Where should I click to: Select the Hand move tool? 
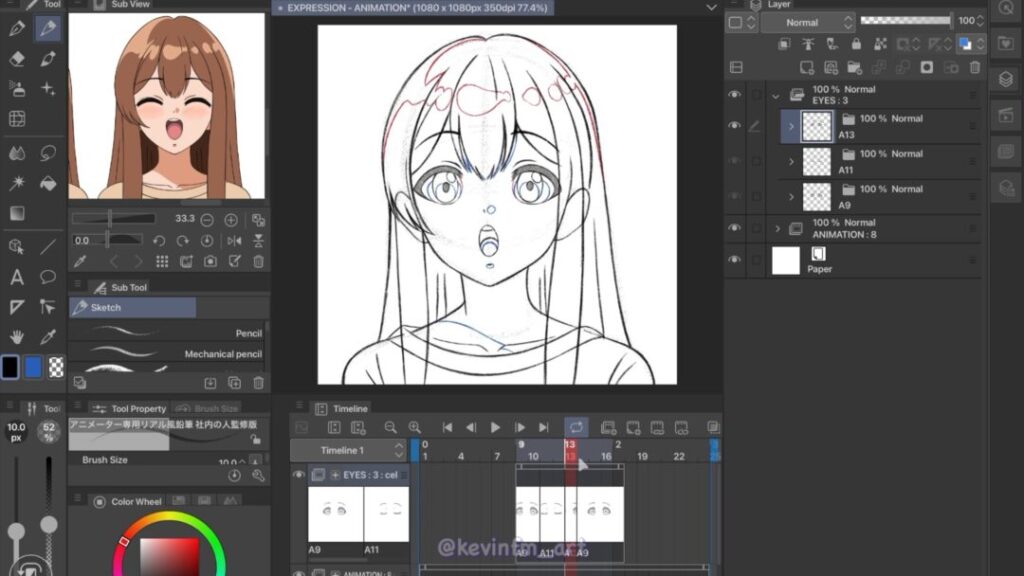coord(16,337)
